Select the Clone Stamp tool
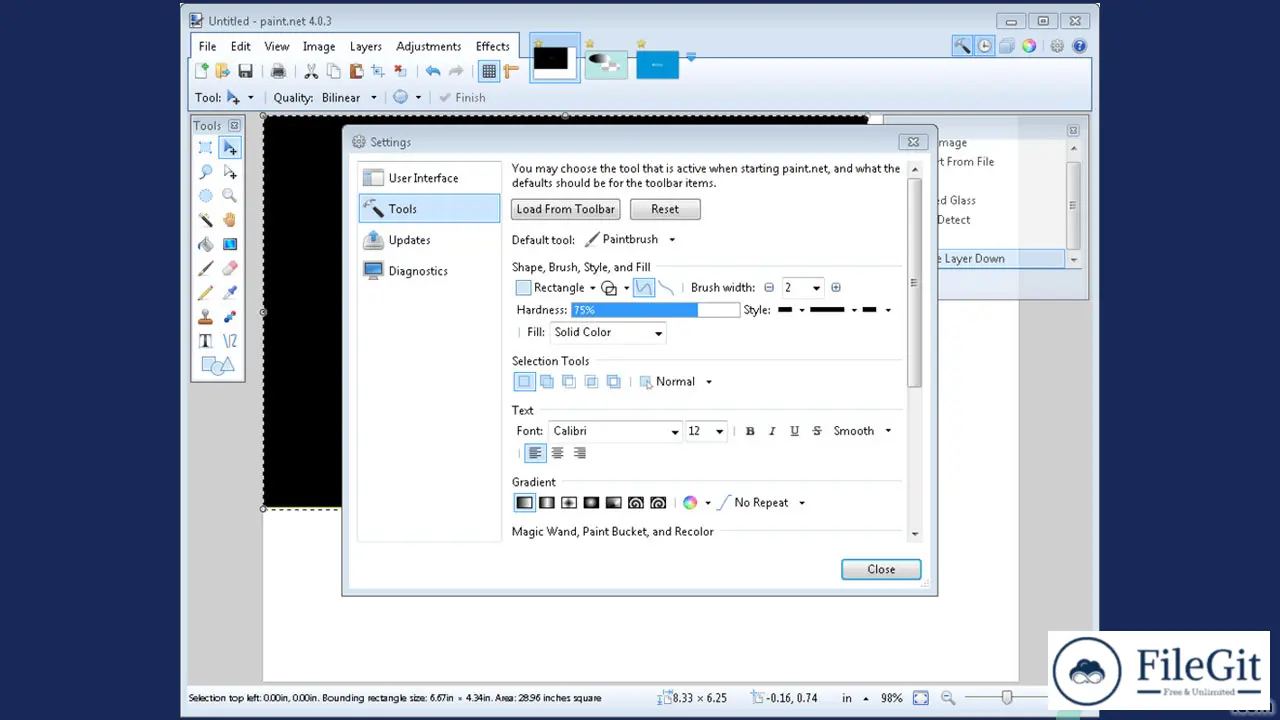 (206, 317)
